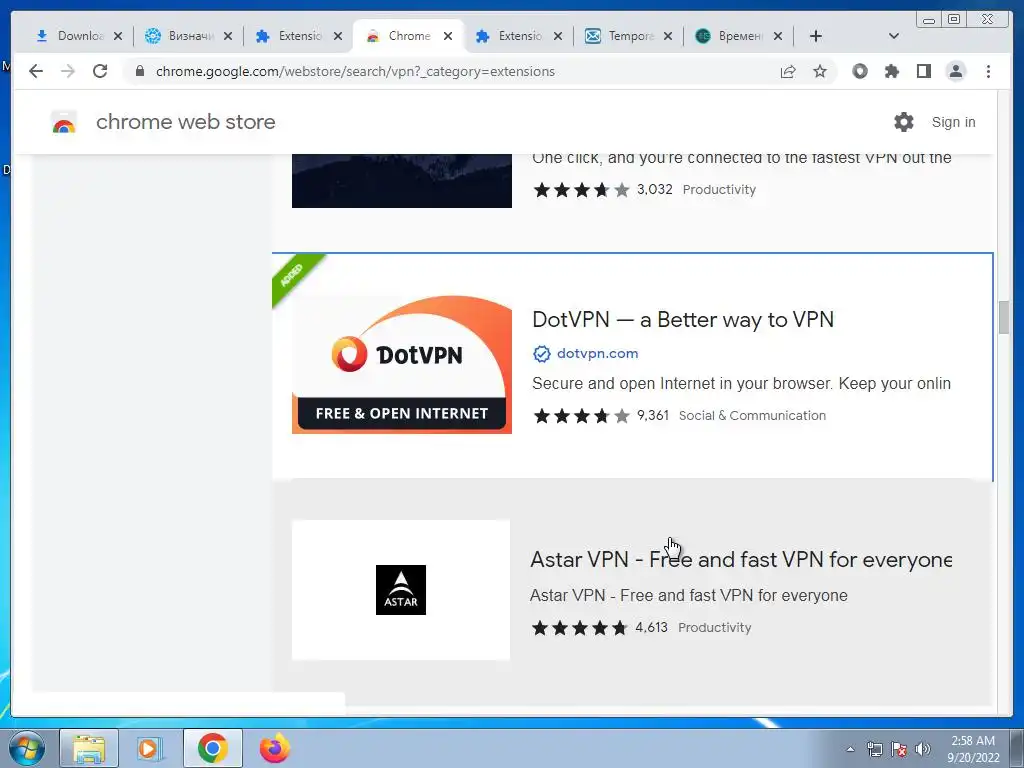This screenshot has width=1024, height=768.
Task: Close the Downloads tab
Action: [x=118, y=36]
